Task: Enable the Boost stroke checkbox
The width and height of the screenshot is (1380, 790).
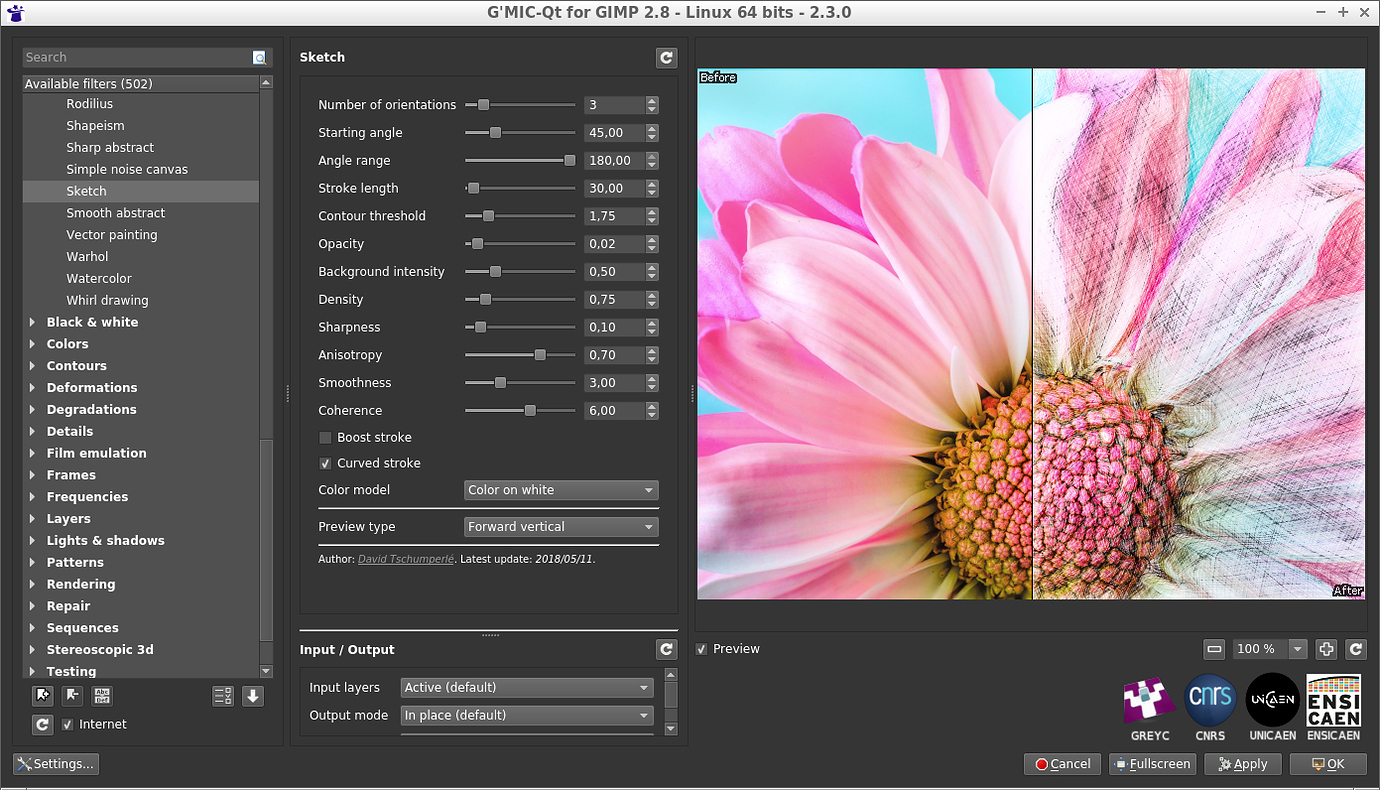Action: pyautogui.click(x=325, y=437)
